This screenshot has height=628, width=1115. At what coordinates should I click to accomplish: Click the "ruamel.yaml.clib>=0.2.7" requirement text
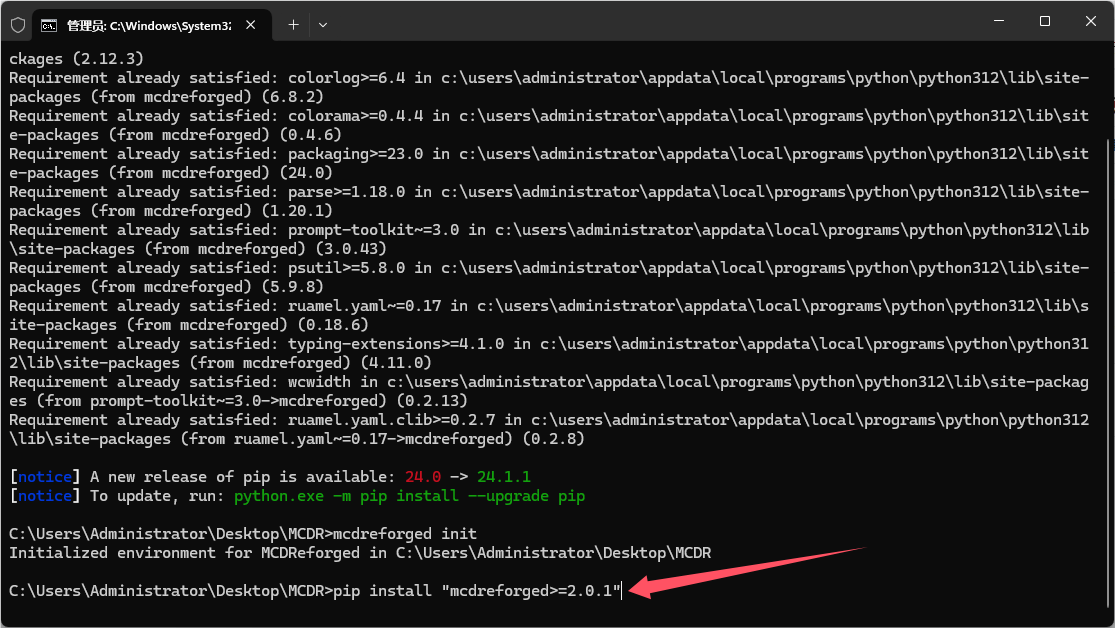click(x=392, y=420)
